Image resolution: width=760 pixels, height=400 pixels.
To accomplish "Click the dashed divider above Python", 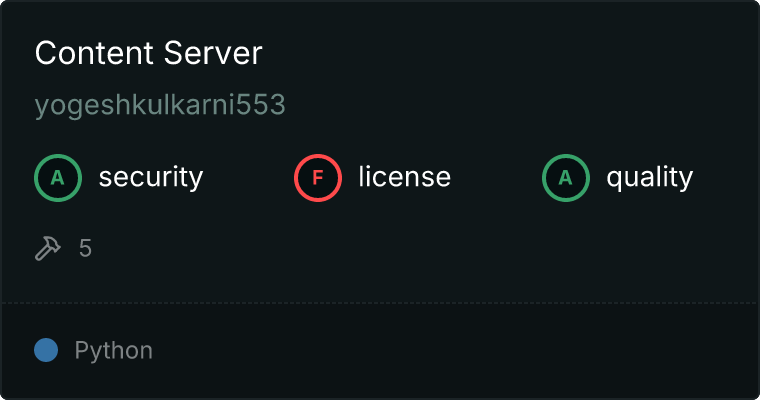I will [x=380, y=302].
